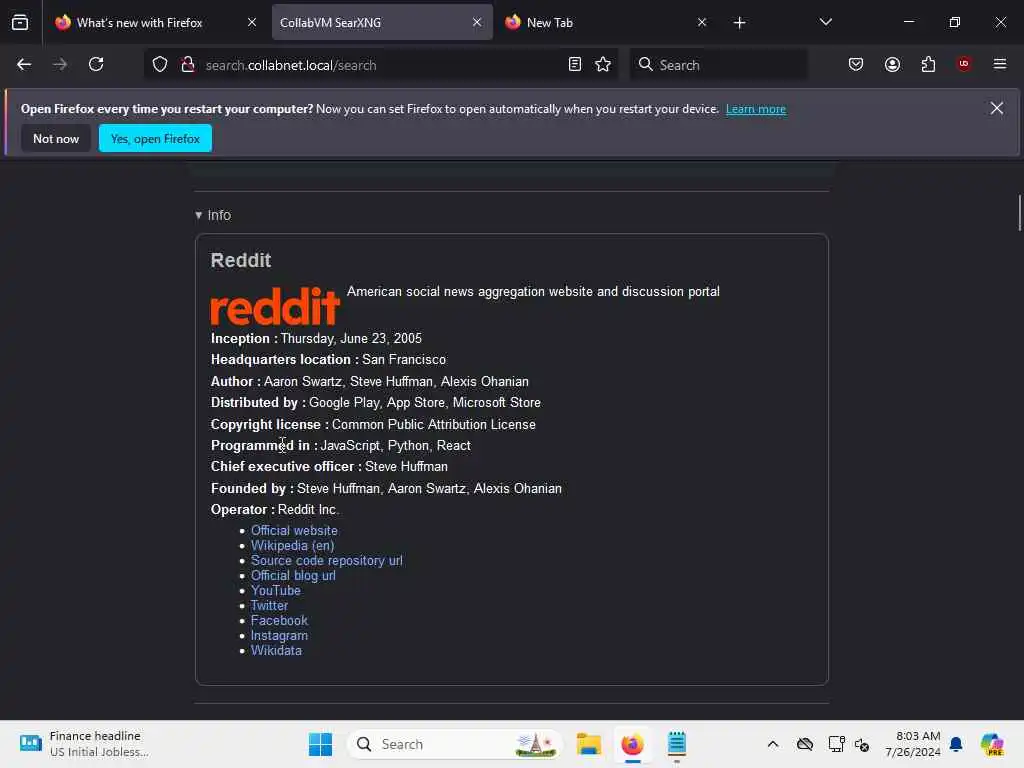Click text 'San Francisco' headquarters value
The height and width of the screenshot is (768, 1024).
click(x=404, y=360)
